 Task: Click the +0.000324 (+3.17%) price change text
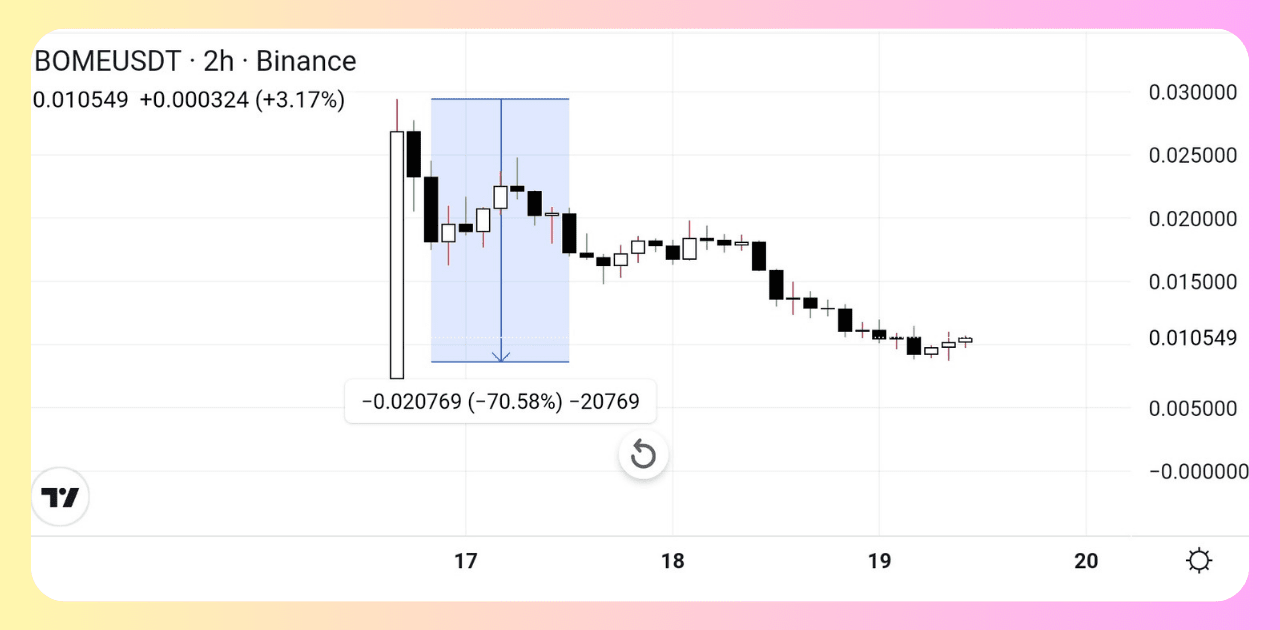point(242,100)
